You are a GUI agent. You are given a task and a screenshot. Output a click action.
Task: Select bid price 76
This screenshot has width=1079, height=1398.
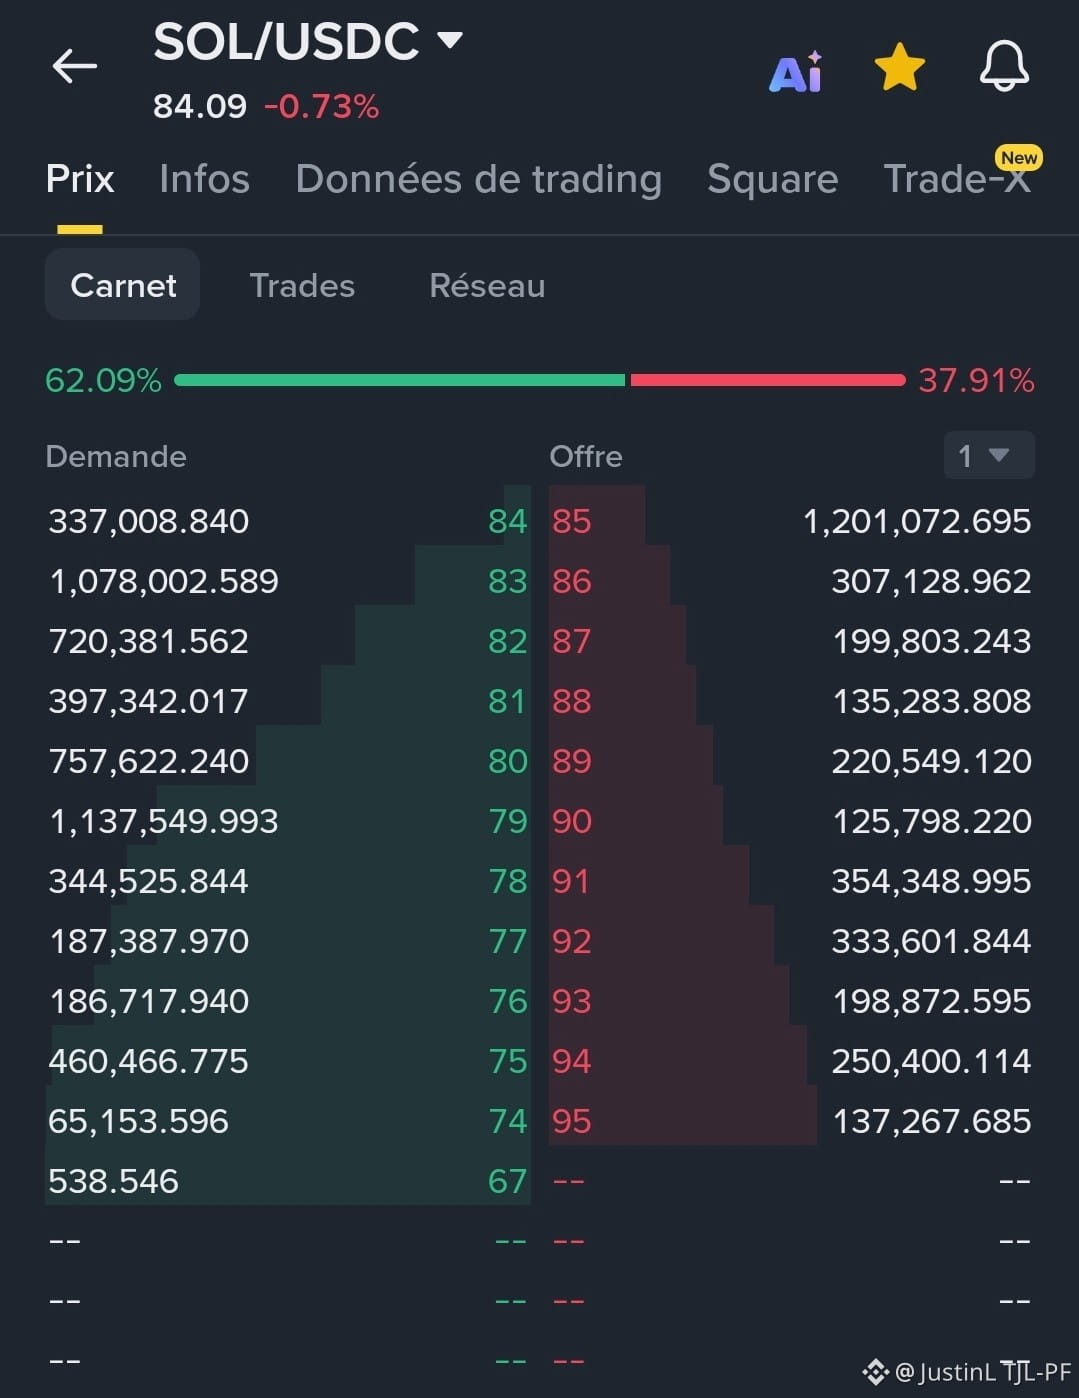click(507, 1001)
